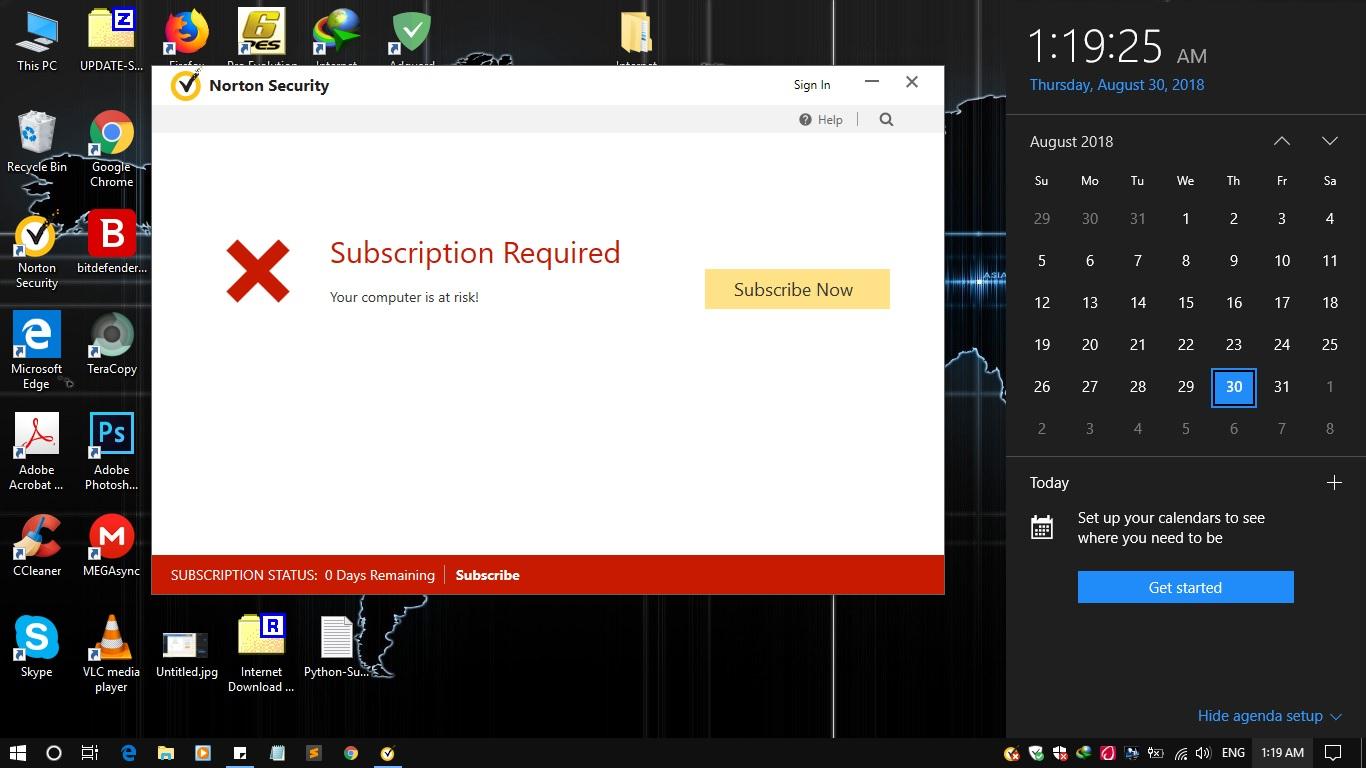The width and height of the screenshot is (1366, 768).
Task: Open Adobe Photoshop desktop shortcut
Action: click(x=112, y=452)
